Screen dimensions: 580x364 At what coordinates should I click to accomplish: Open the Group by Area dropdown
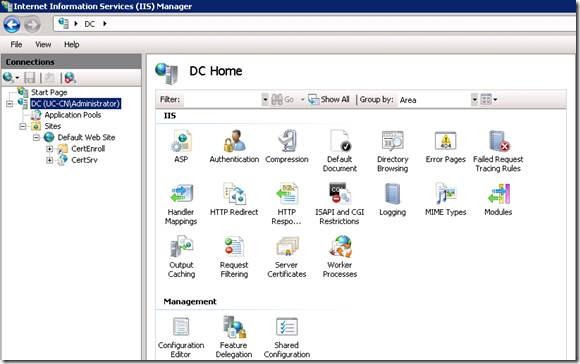coord(474,100)
